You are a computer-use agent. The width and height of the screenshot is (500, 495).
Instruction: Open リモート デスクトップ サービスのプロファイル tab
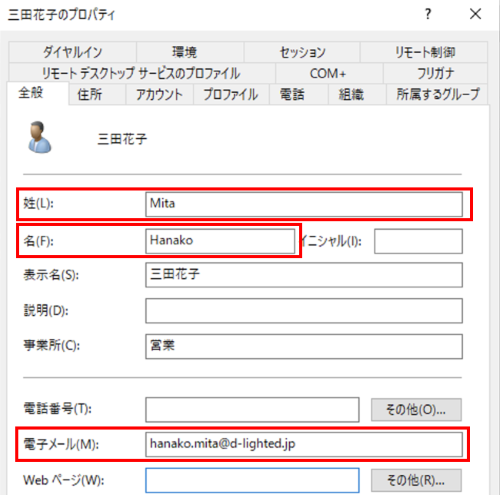(x=142, y=73)
